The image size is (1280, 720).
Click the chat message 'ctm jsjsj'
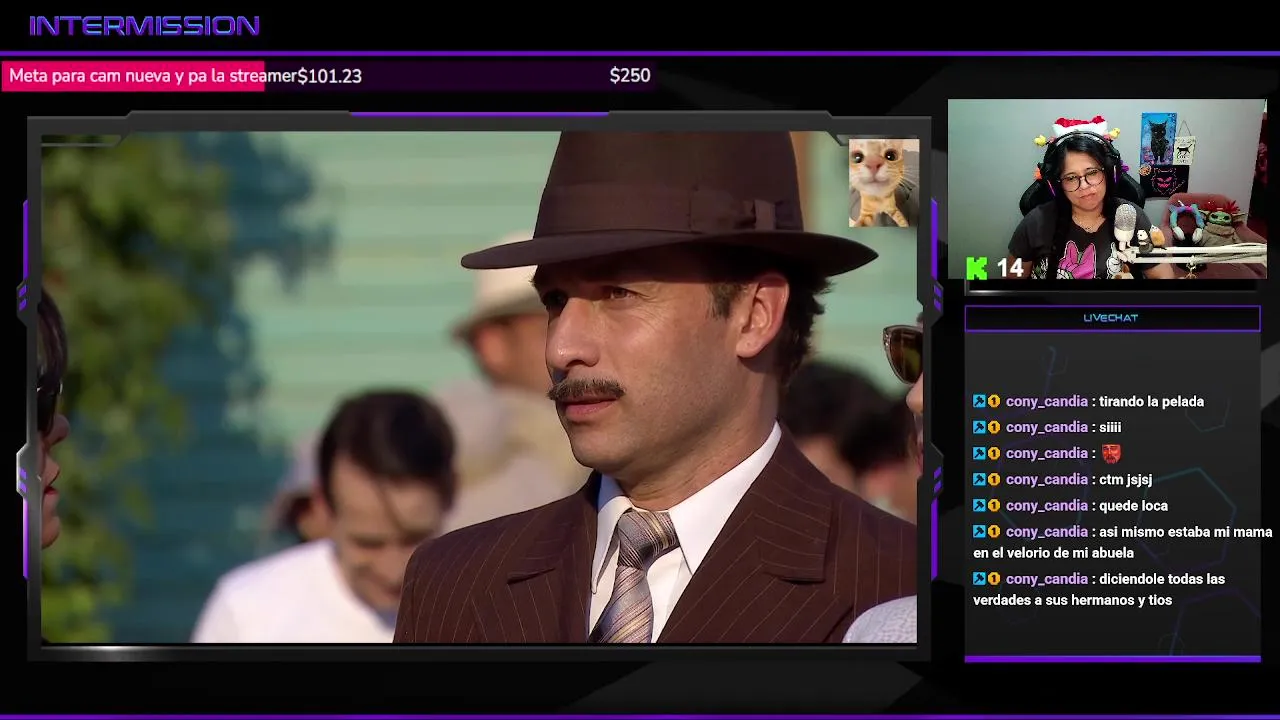point(1125,480)
